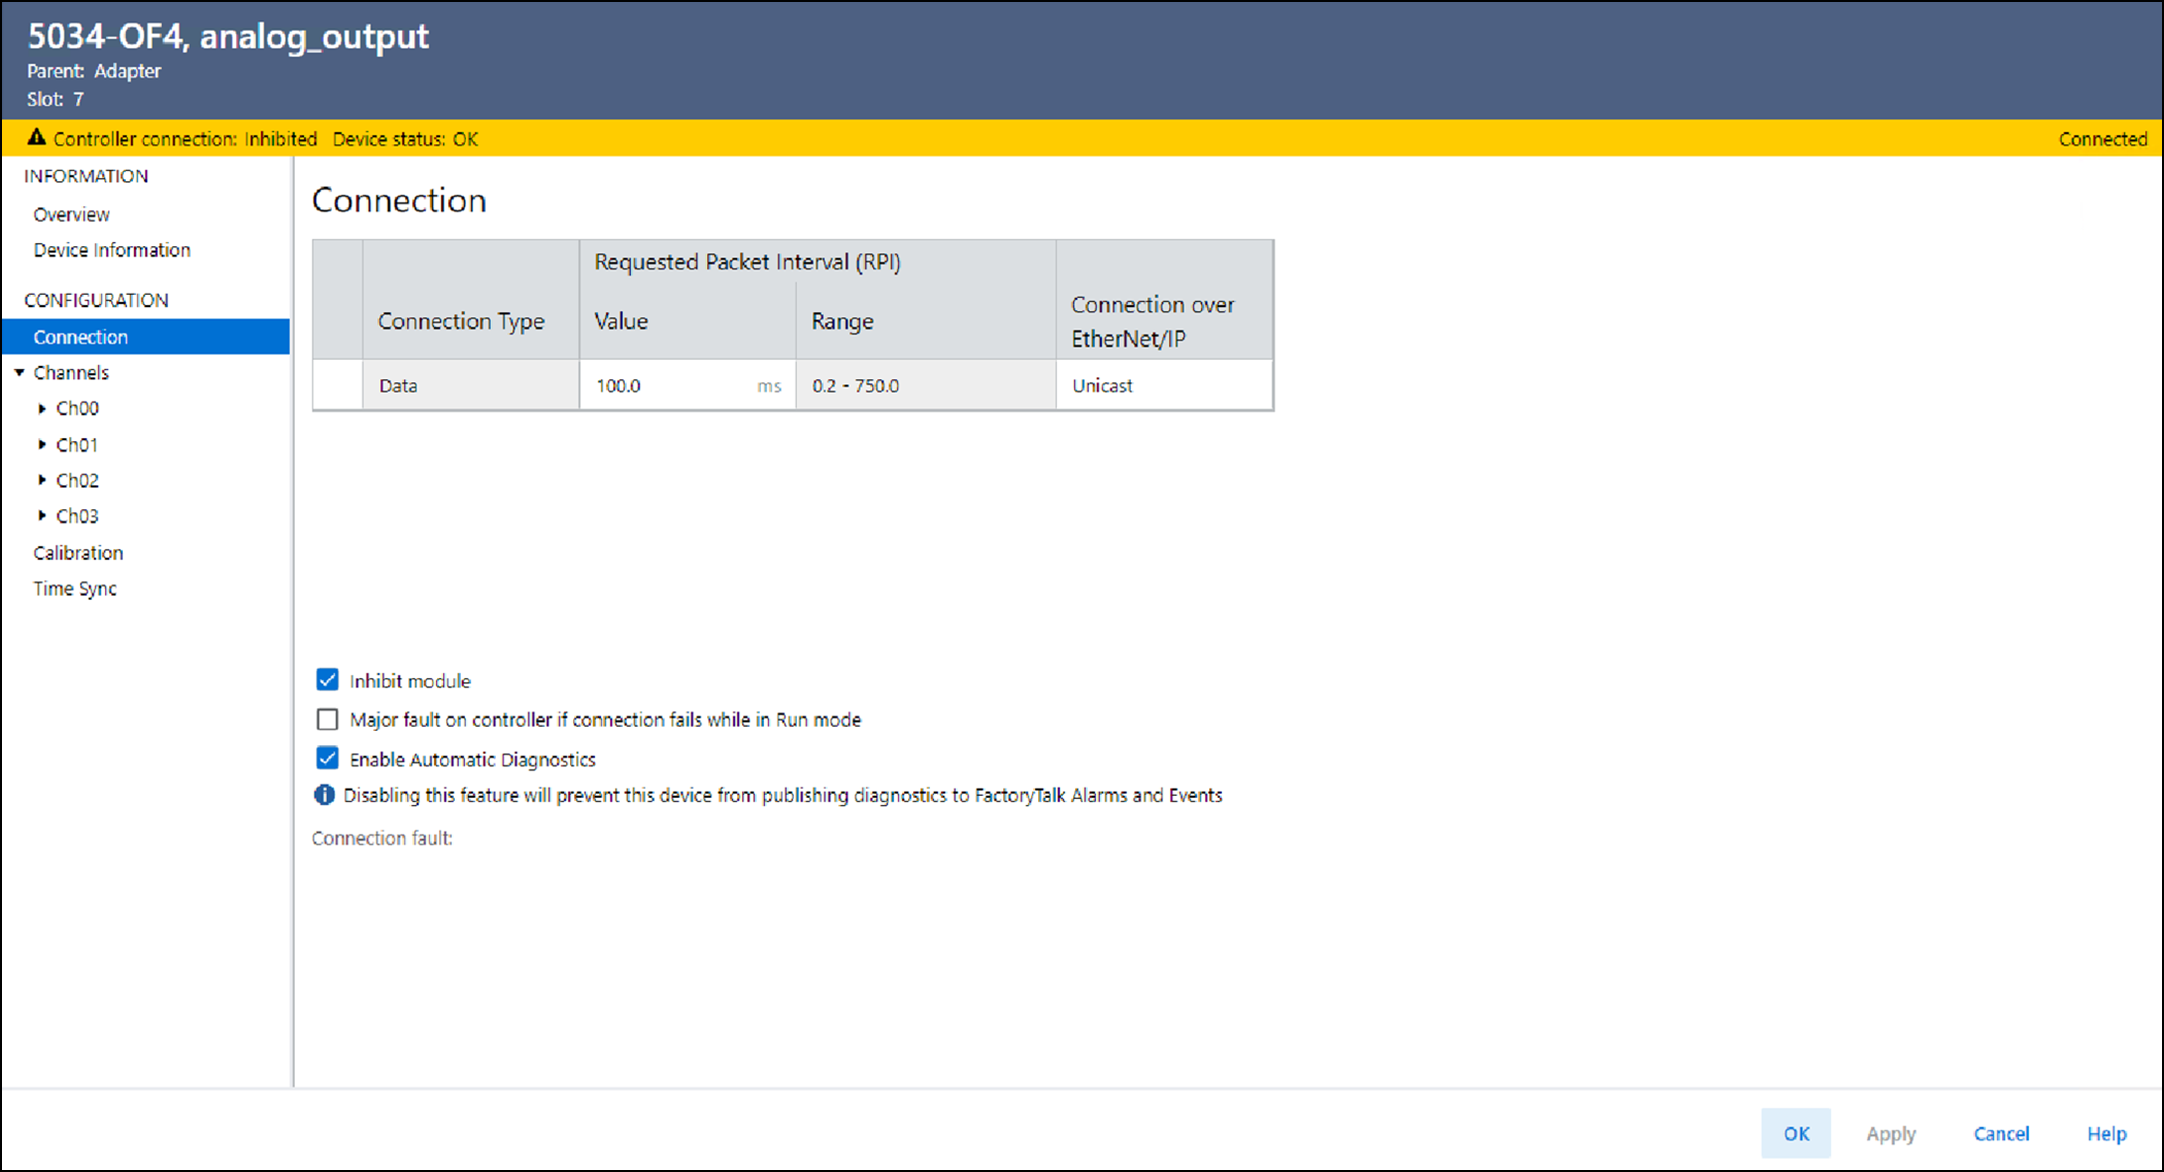This screenshot has width=2164, height=1172.
Task: Toggle Enable Automatic Diagnostics checkbox
Action: click(x=327, y=758)
